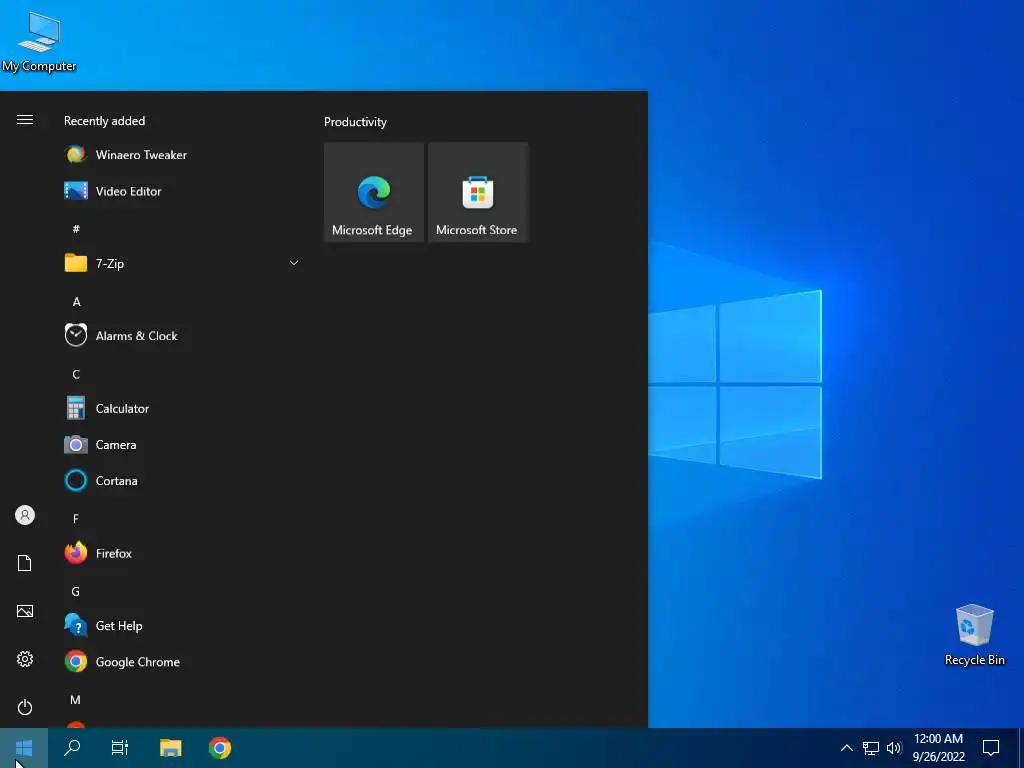Launch Video Editor app
The height and width of the screenshot is (768, 1024).
[183, 191]
